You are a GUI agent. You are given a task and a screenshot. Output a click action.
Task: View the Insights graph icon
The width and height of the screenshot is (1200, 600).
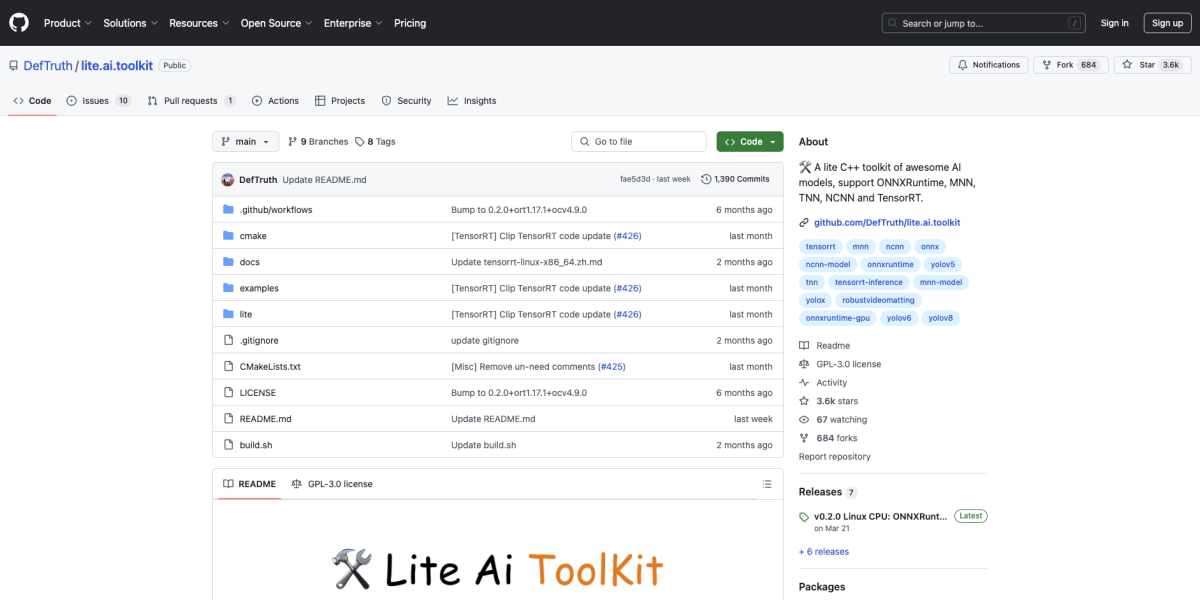[452, 100]
